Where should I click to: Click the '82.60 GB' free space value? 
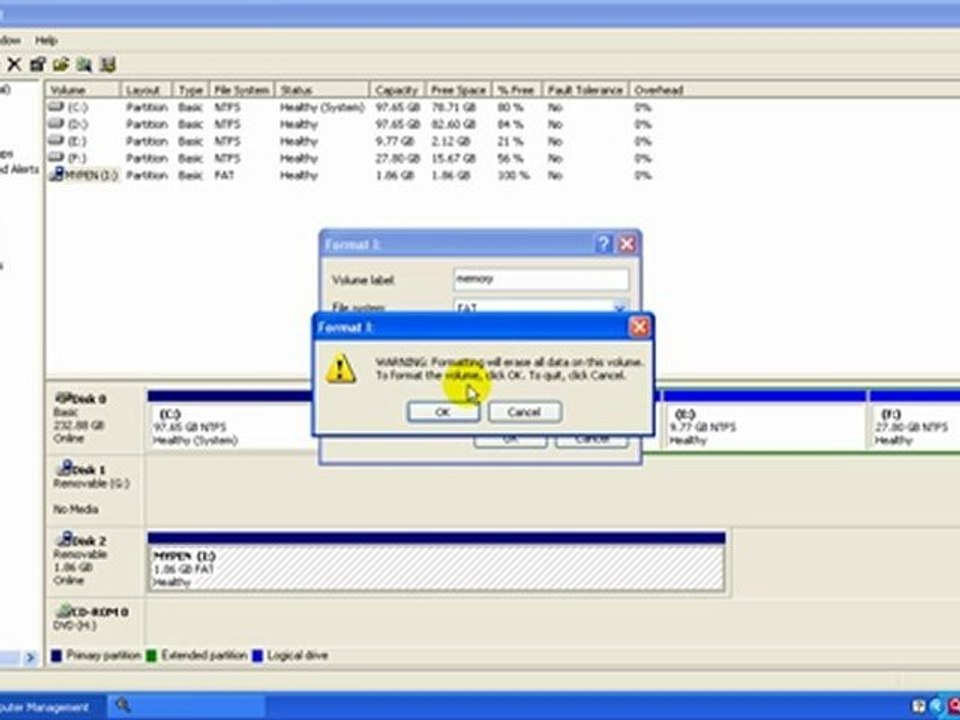coord(454,124)
